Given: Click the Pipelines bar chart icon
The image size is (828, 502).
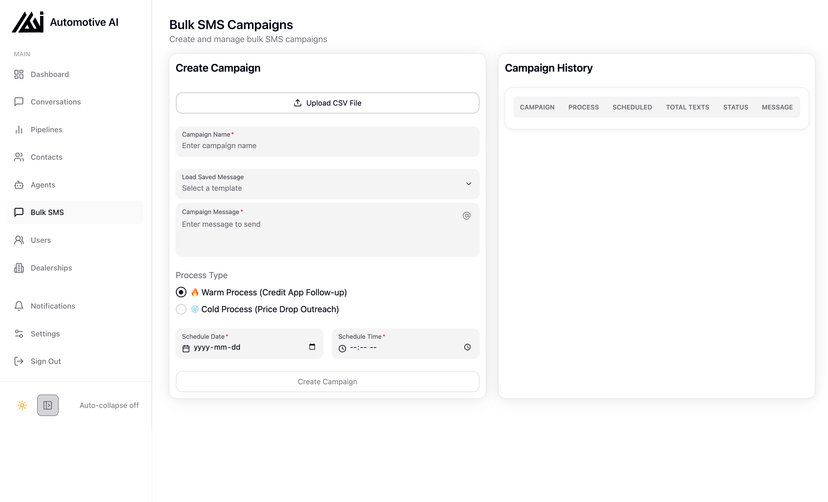Looking at the screenshot, I should [x=19, y=130].
